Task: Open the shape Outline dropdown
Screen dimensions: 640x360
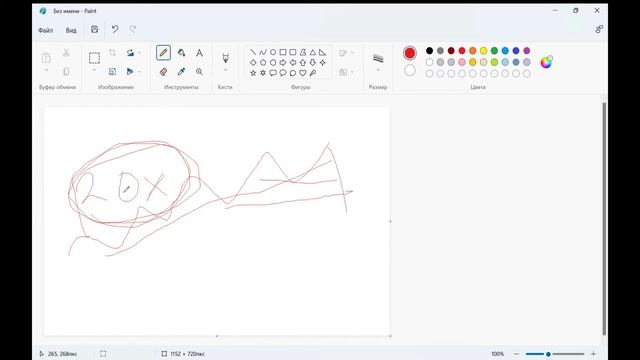Action: (352, 53)
